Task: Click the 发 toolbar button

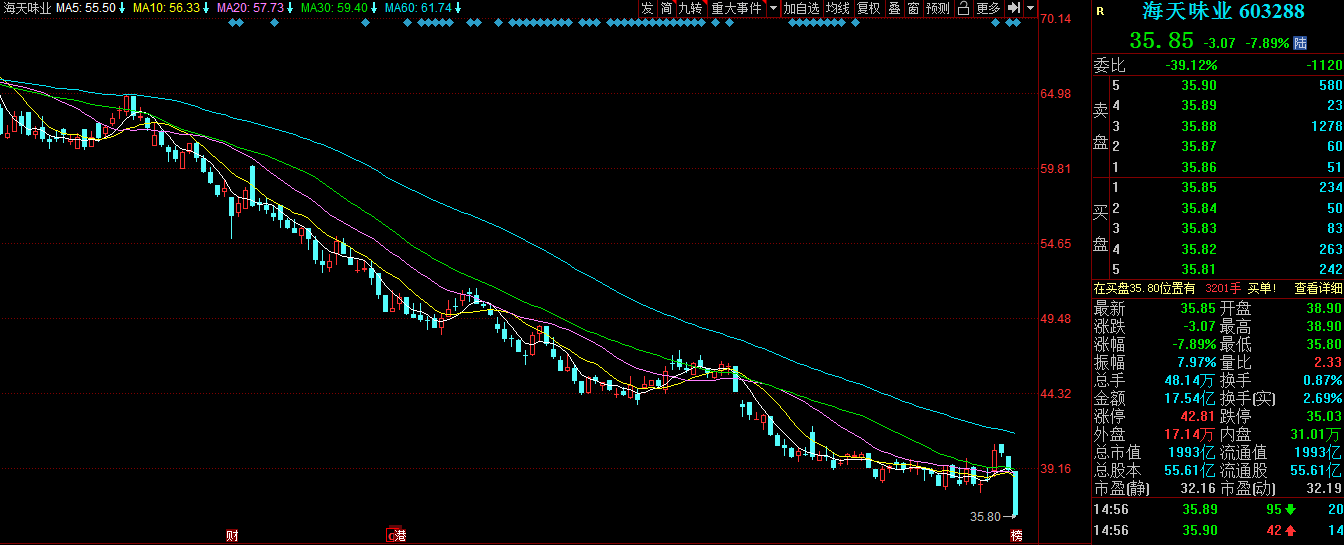Action: (647, 8)
